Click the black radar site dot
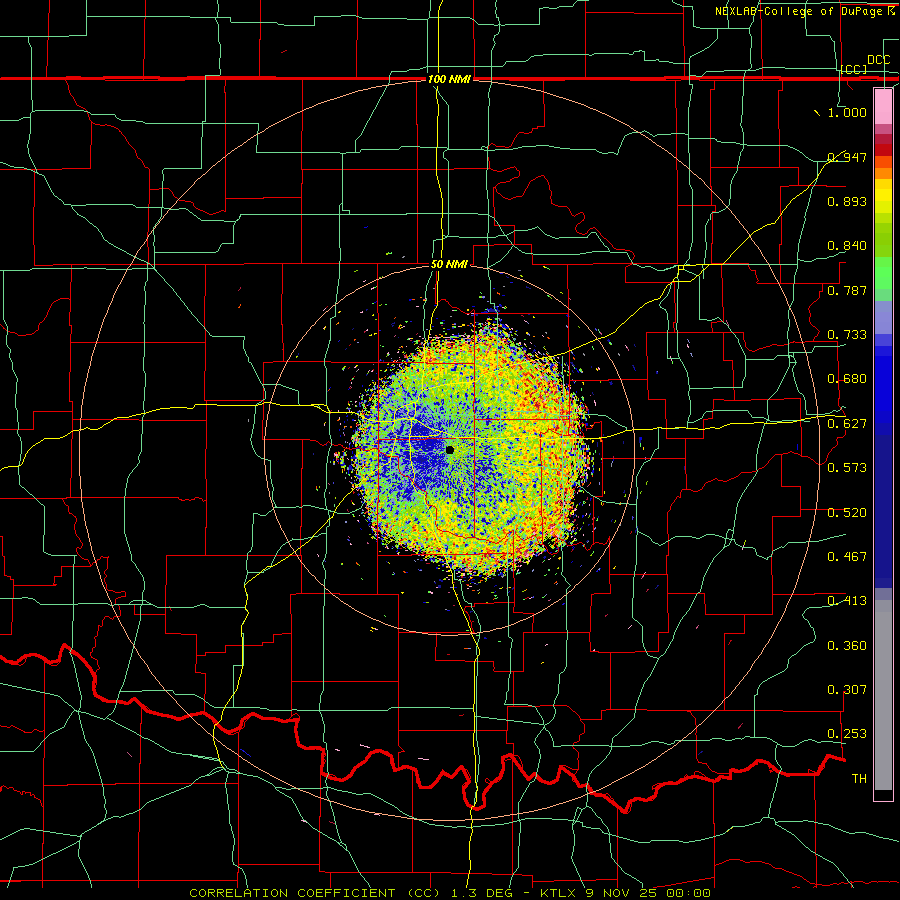 pos(450,450)
